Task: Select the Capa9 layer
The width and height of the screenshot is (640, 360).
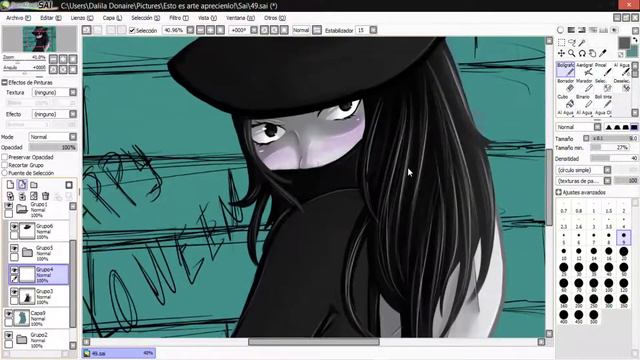Action: 37,318
